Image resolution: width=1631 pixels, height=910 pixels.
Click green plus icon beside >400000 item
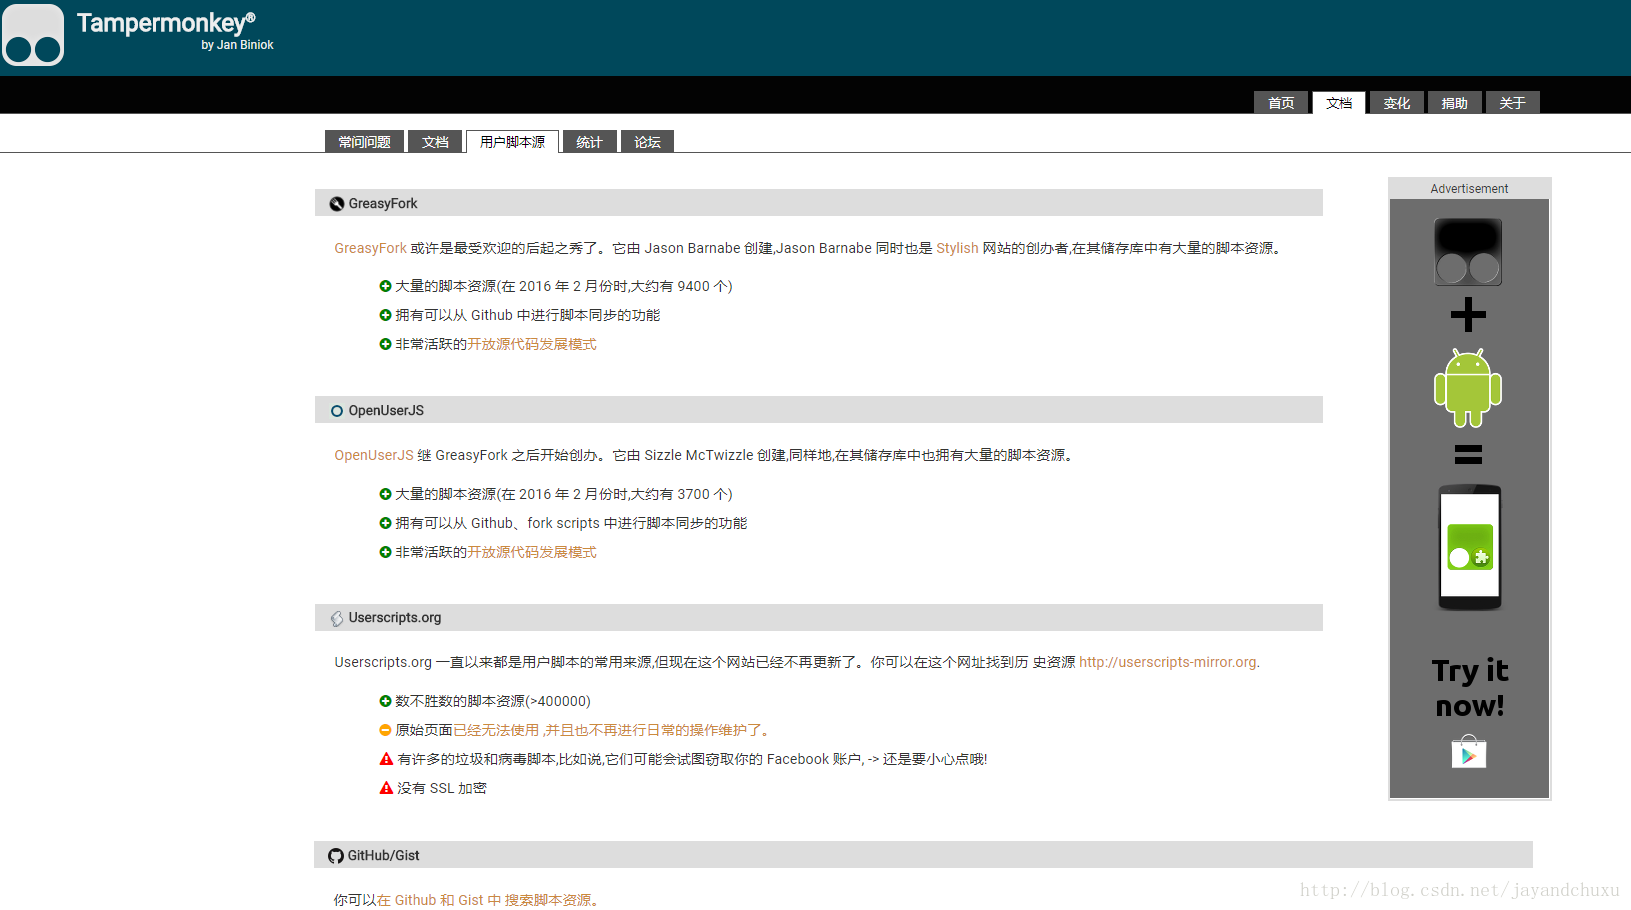pos(385,701)
